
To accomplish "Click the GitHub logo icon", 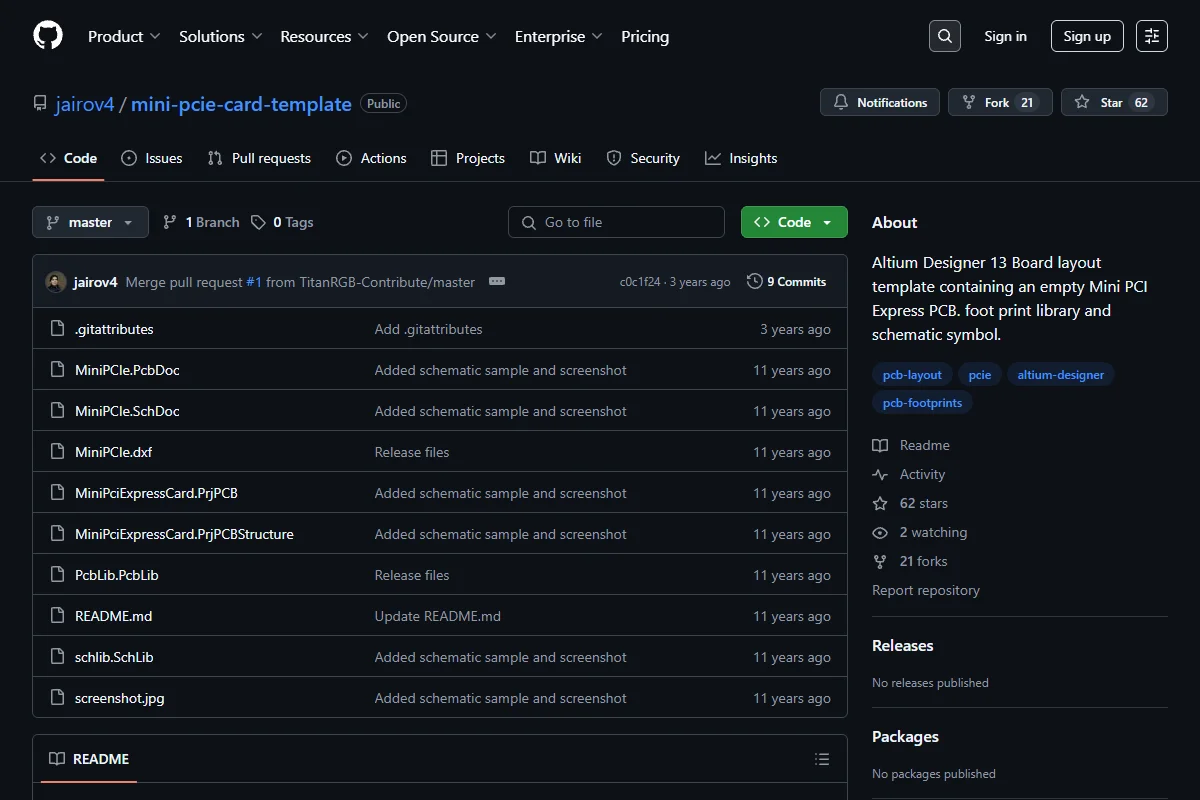I will tap(48, 36).
